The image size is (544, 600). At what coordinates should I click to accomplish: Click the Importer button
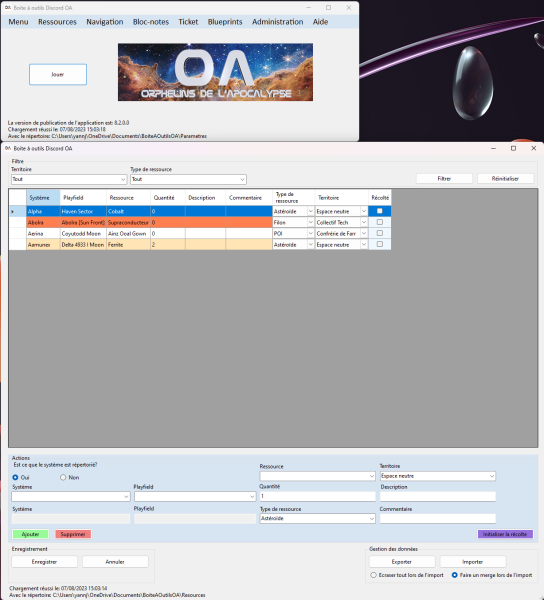coord(473,562)
